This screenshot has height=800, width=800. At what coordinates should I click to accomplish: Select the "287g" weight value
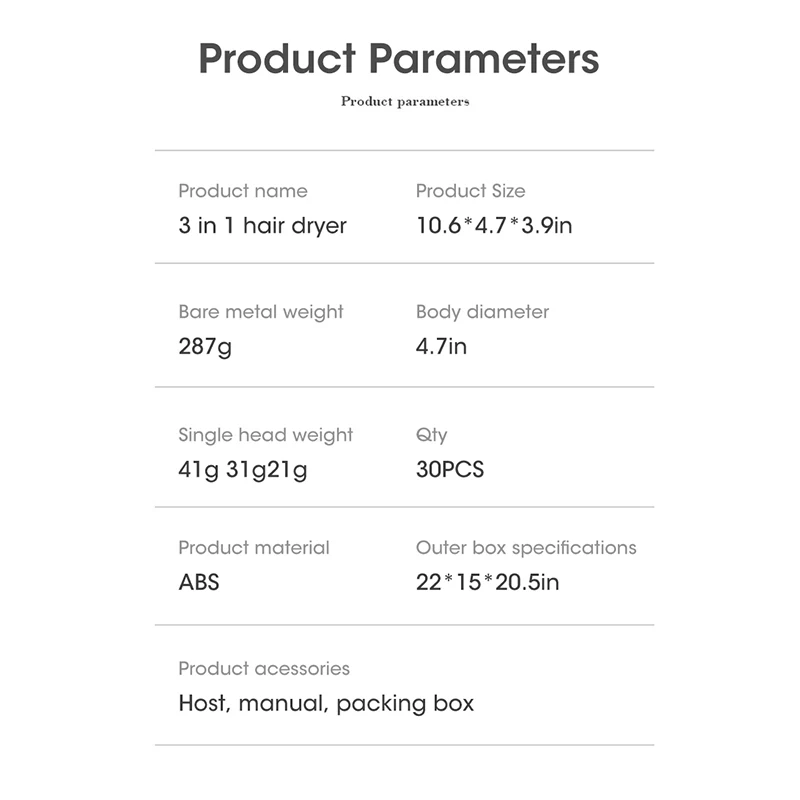click(x=205, y=347)
